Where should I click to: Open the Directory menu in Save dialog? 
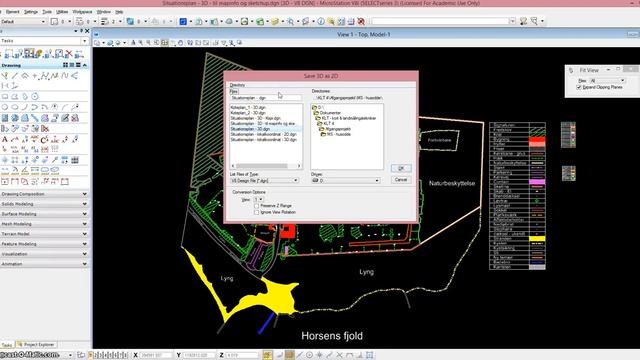point(237,85)
